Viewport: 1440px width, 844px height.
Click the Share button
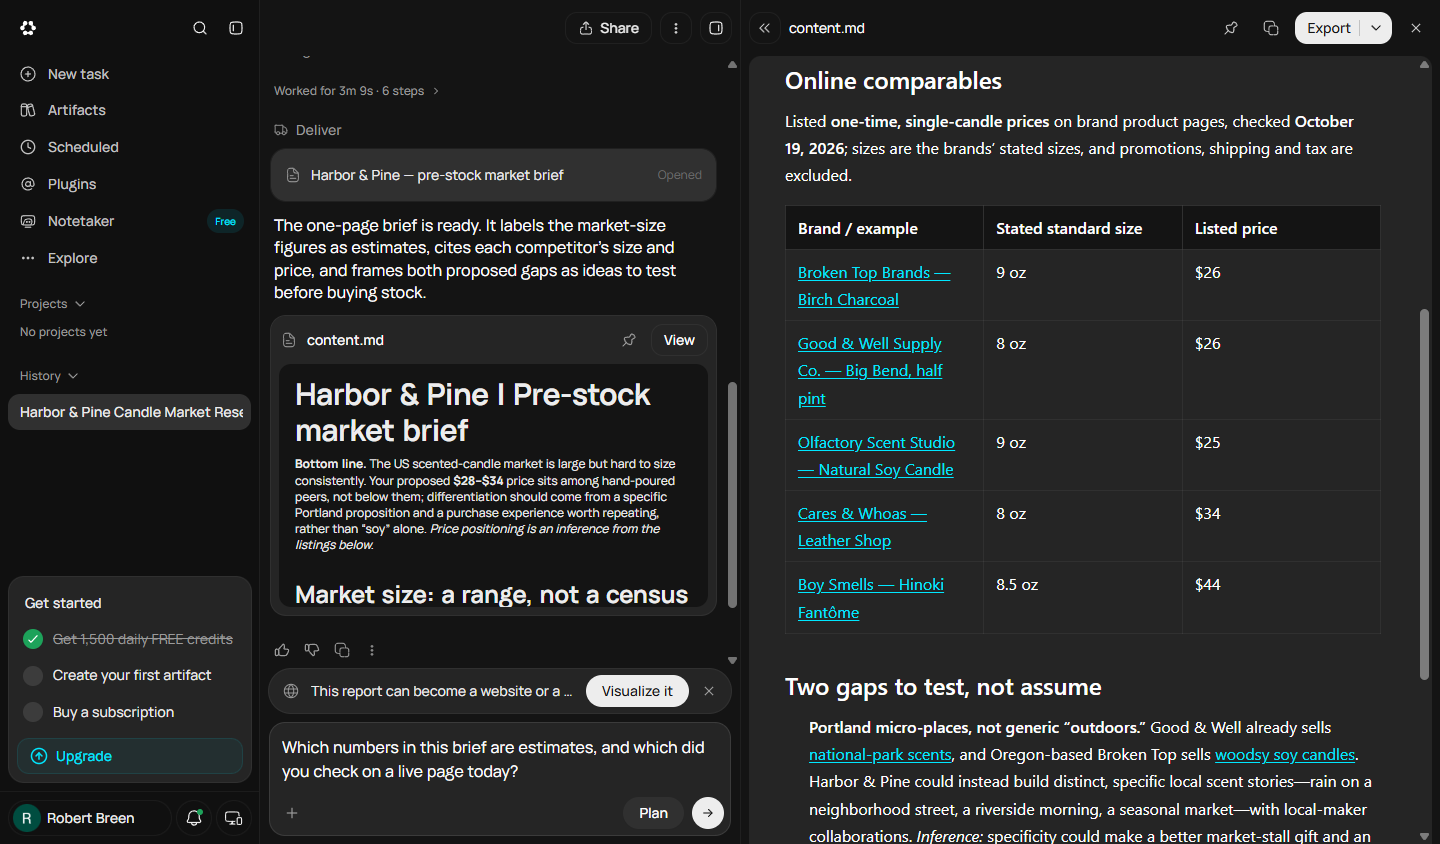(608, 28)
